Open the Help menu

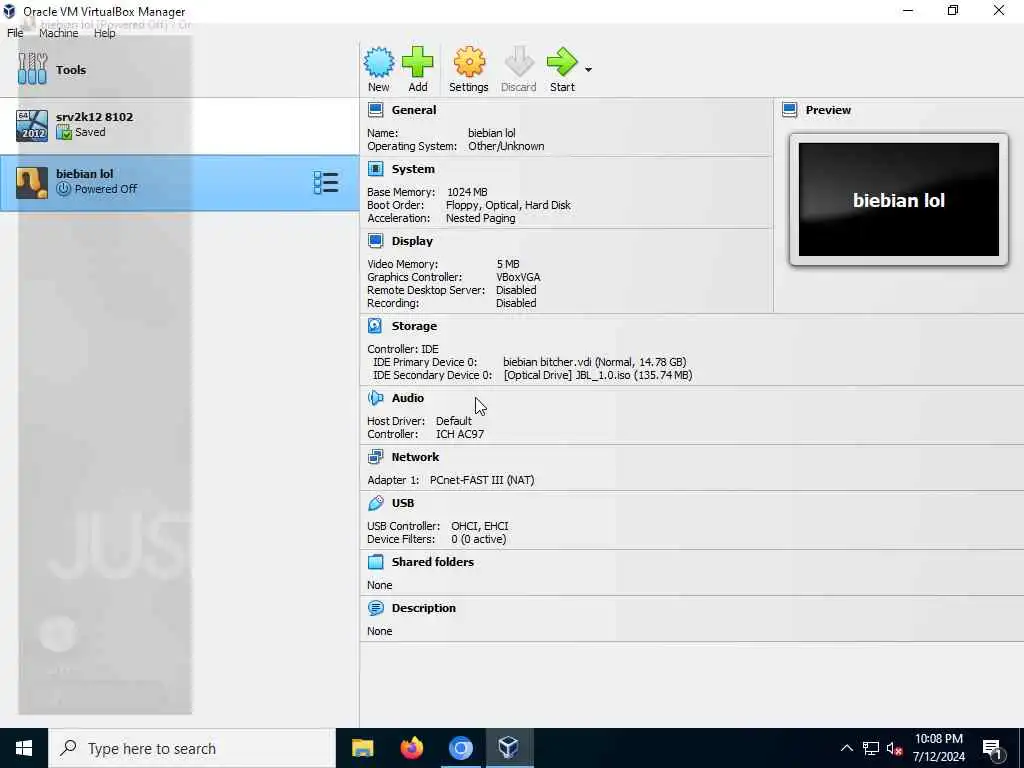point(104,33)
